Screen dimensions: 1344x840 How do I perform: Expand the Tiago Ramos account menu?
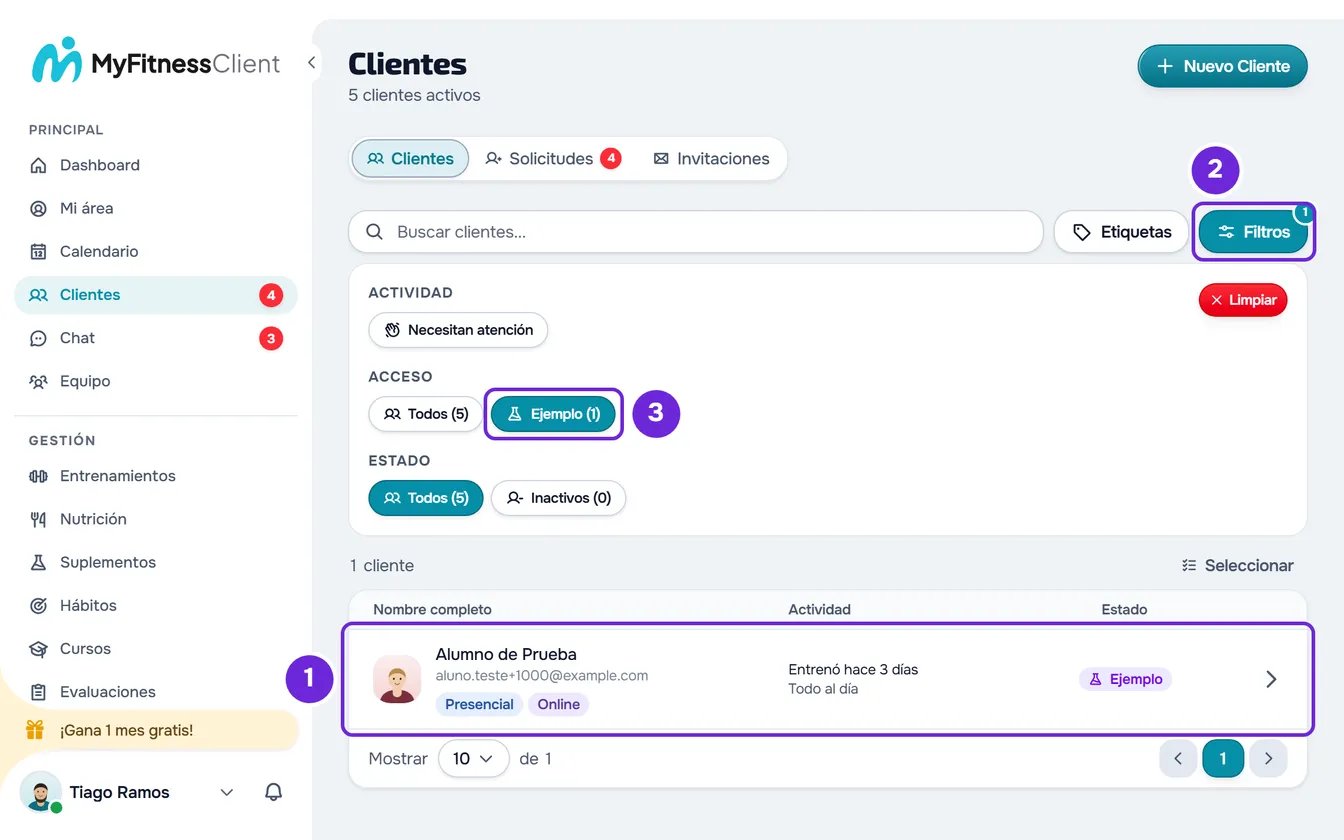tap(227, 792)
